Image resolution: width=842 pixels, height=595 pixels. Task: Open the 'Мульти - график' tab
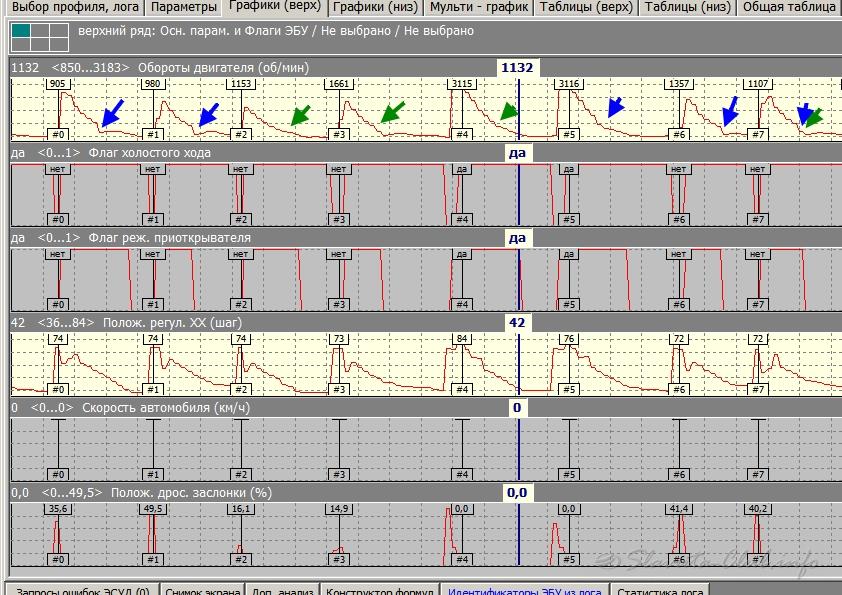point(479,7)
